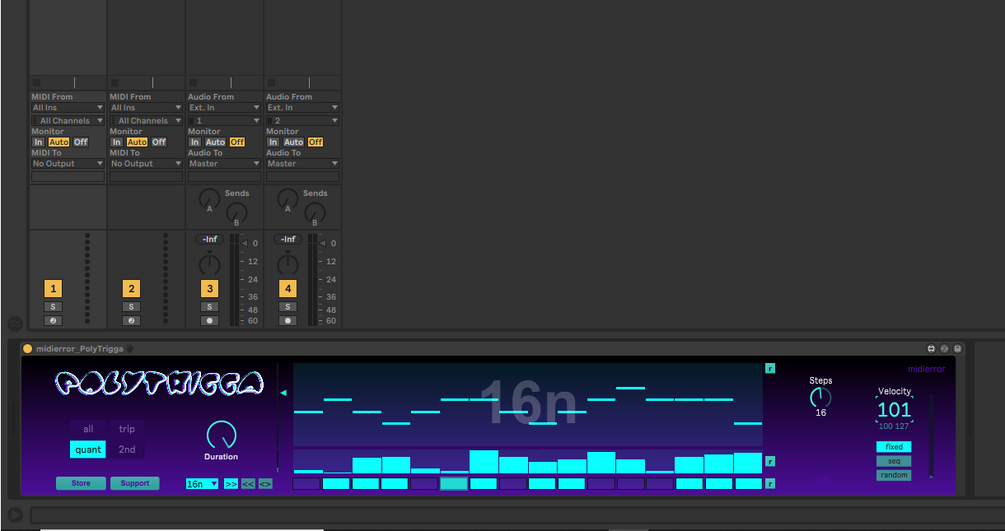Set track 3 Monitor to Auto

[x=215, y=142]
